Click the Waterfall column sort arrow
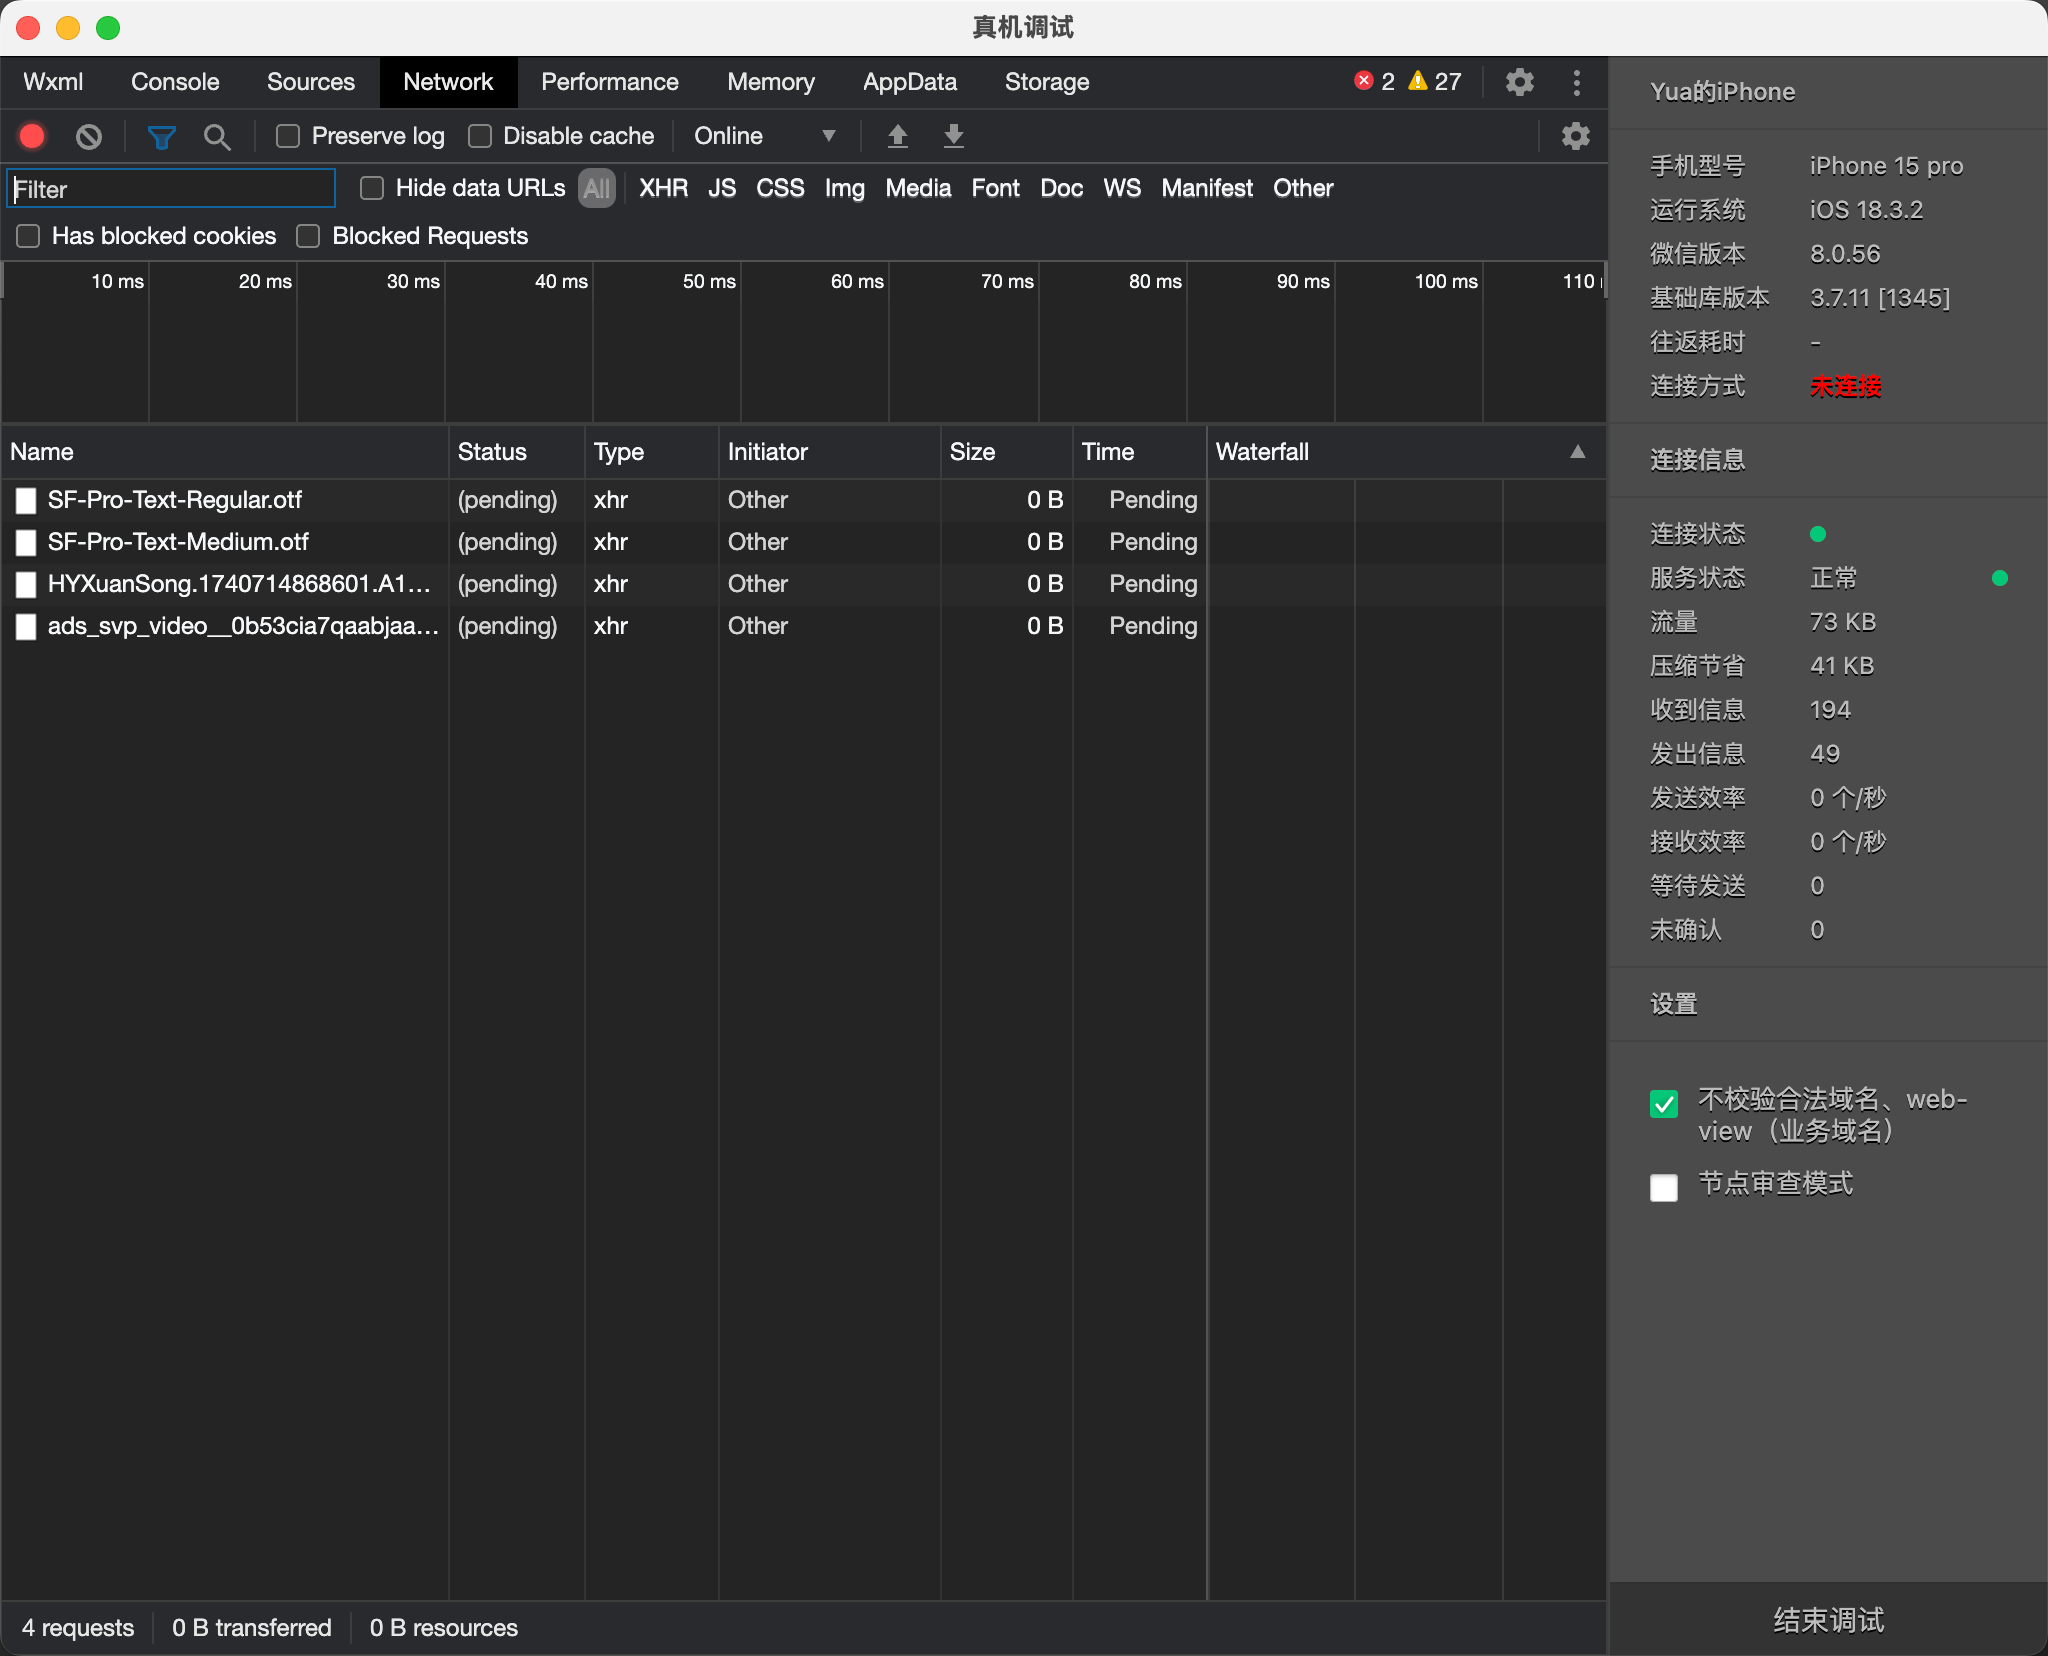 1577,452
